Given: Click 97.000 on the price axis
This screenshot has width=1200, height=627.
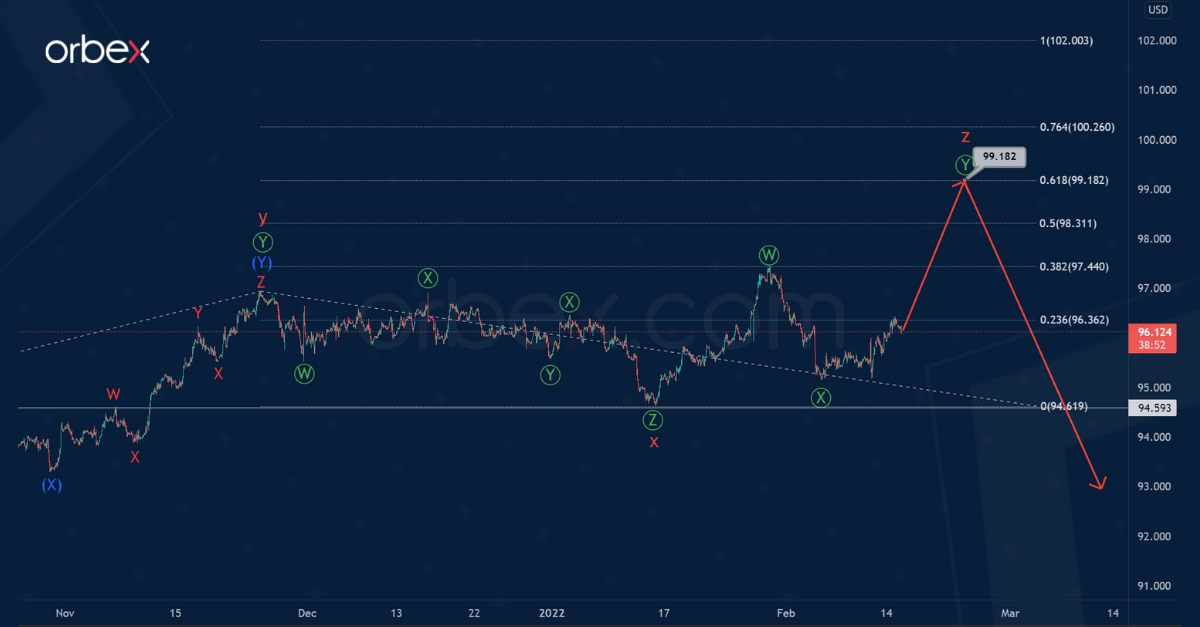Looking at the screenshot, I should click(1156, 288).
